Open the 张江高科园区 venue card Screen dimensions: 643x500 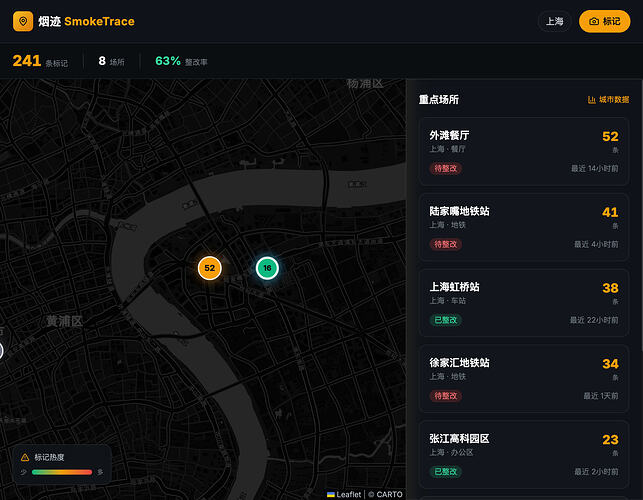click(524, 455)
